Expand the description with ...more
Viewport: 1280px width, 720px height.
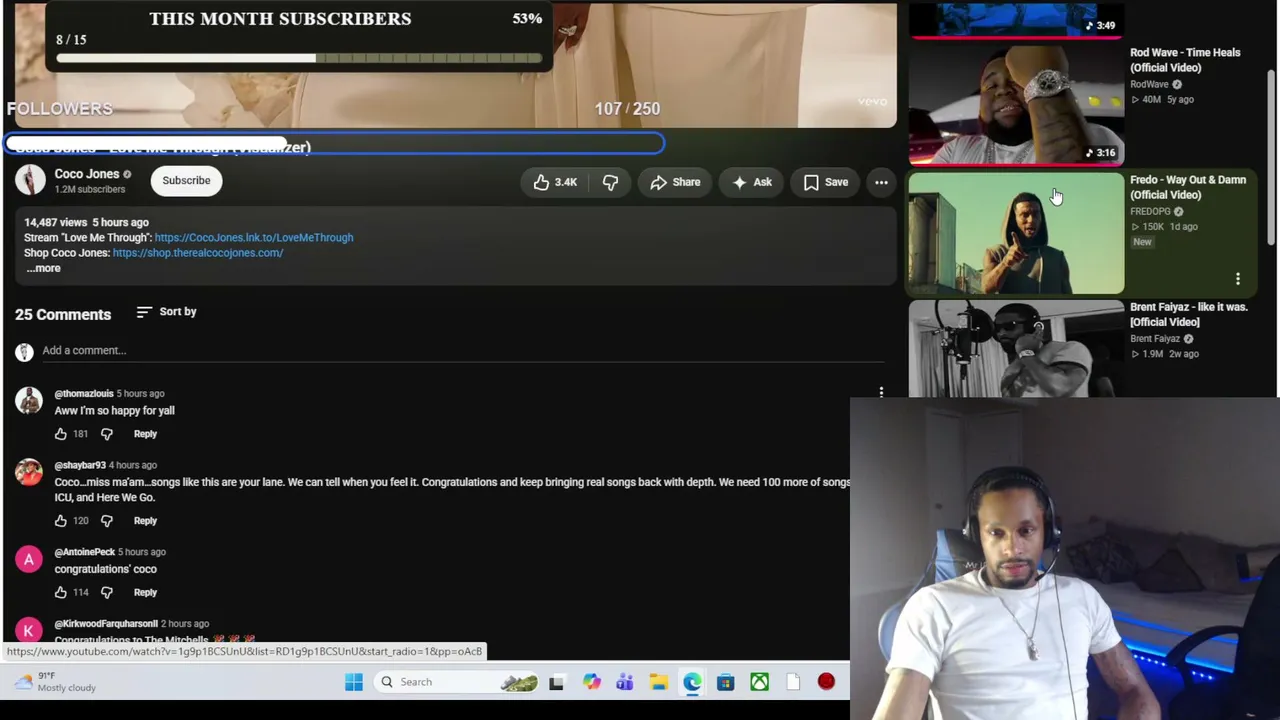point(43,268)
